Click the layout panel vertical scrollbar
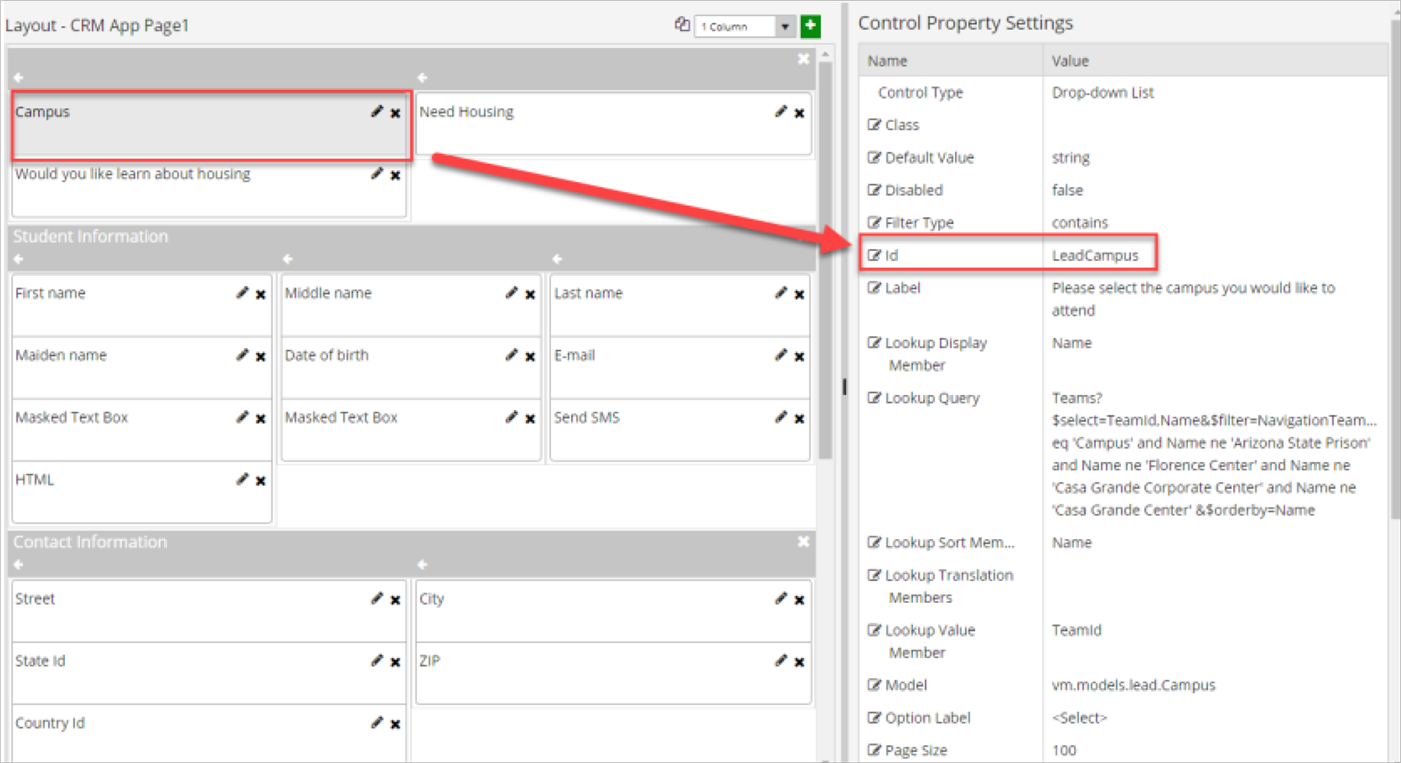Screen dimensions: 1401x763 [x=825, y=260]
